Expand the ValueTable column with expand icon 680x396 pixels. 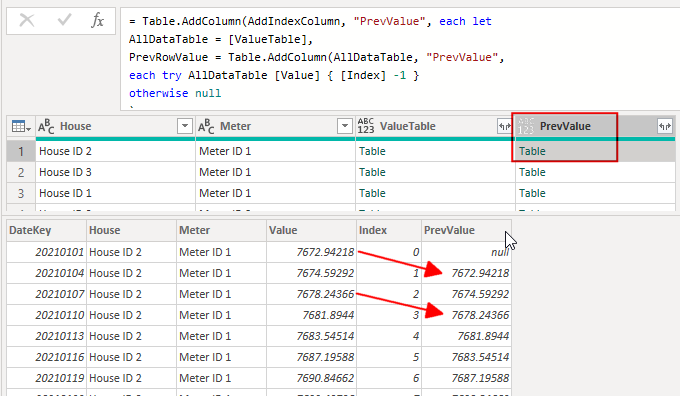505,127
